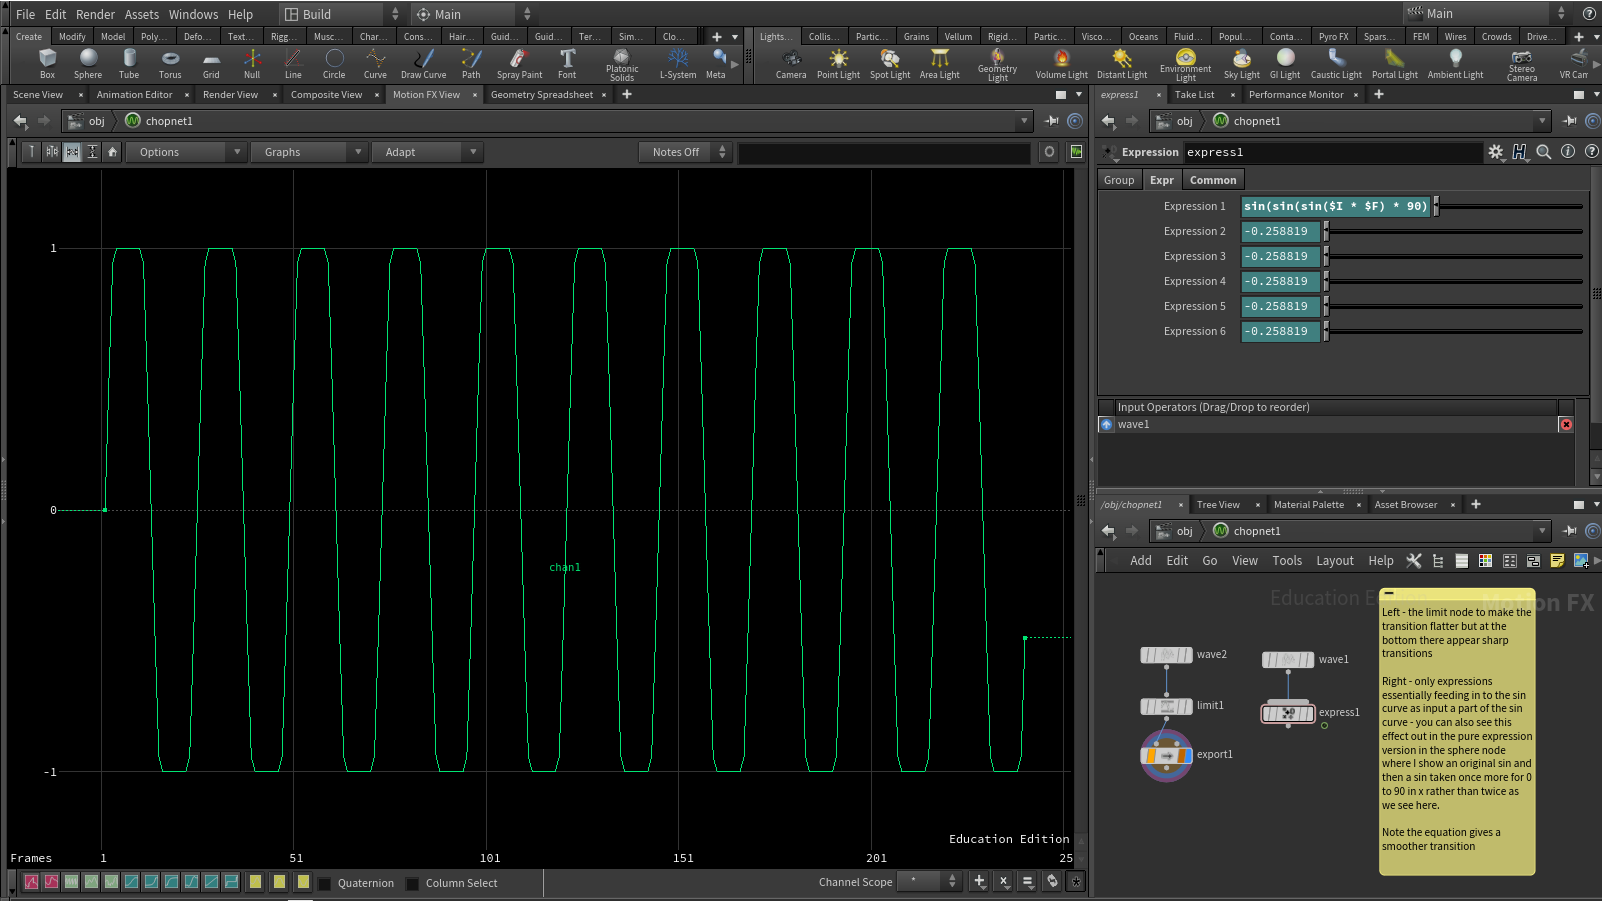Click the Common parameter tab button
1602x901 pixels.
tap(1212, 180)
